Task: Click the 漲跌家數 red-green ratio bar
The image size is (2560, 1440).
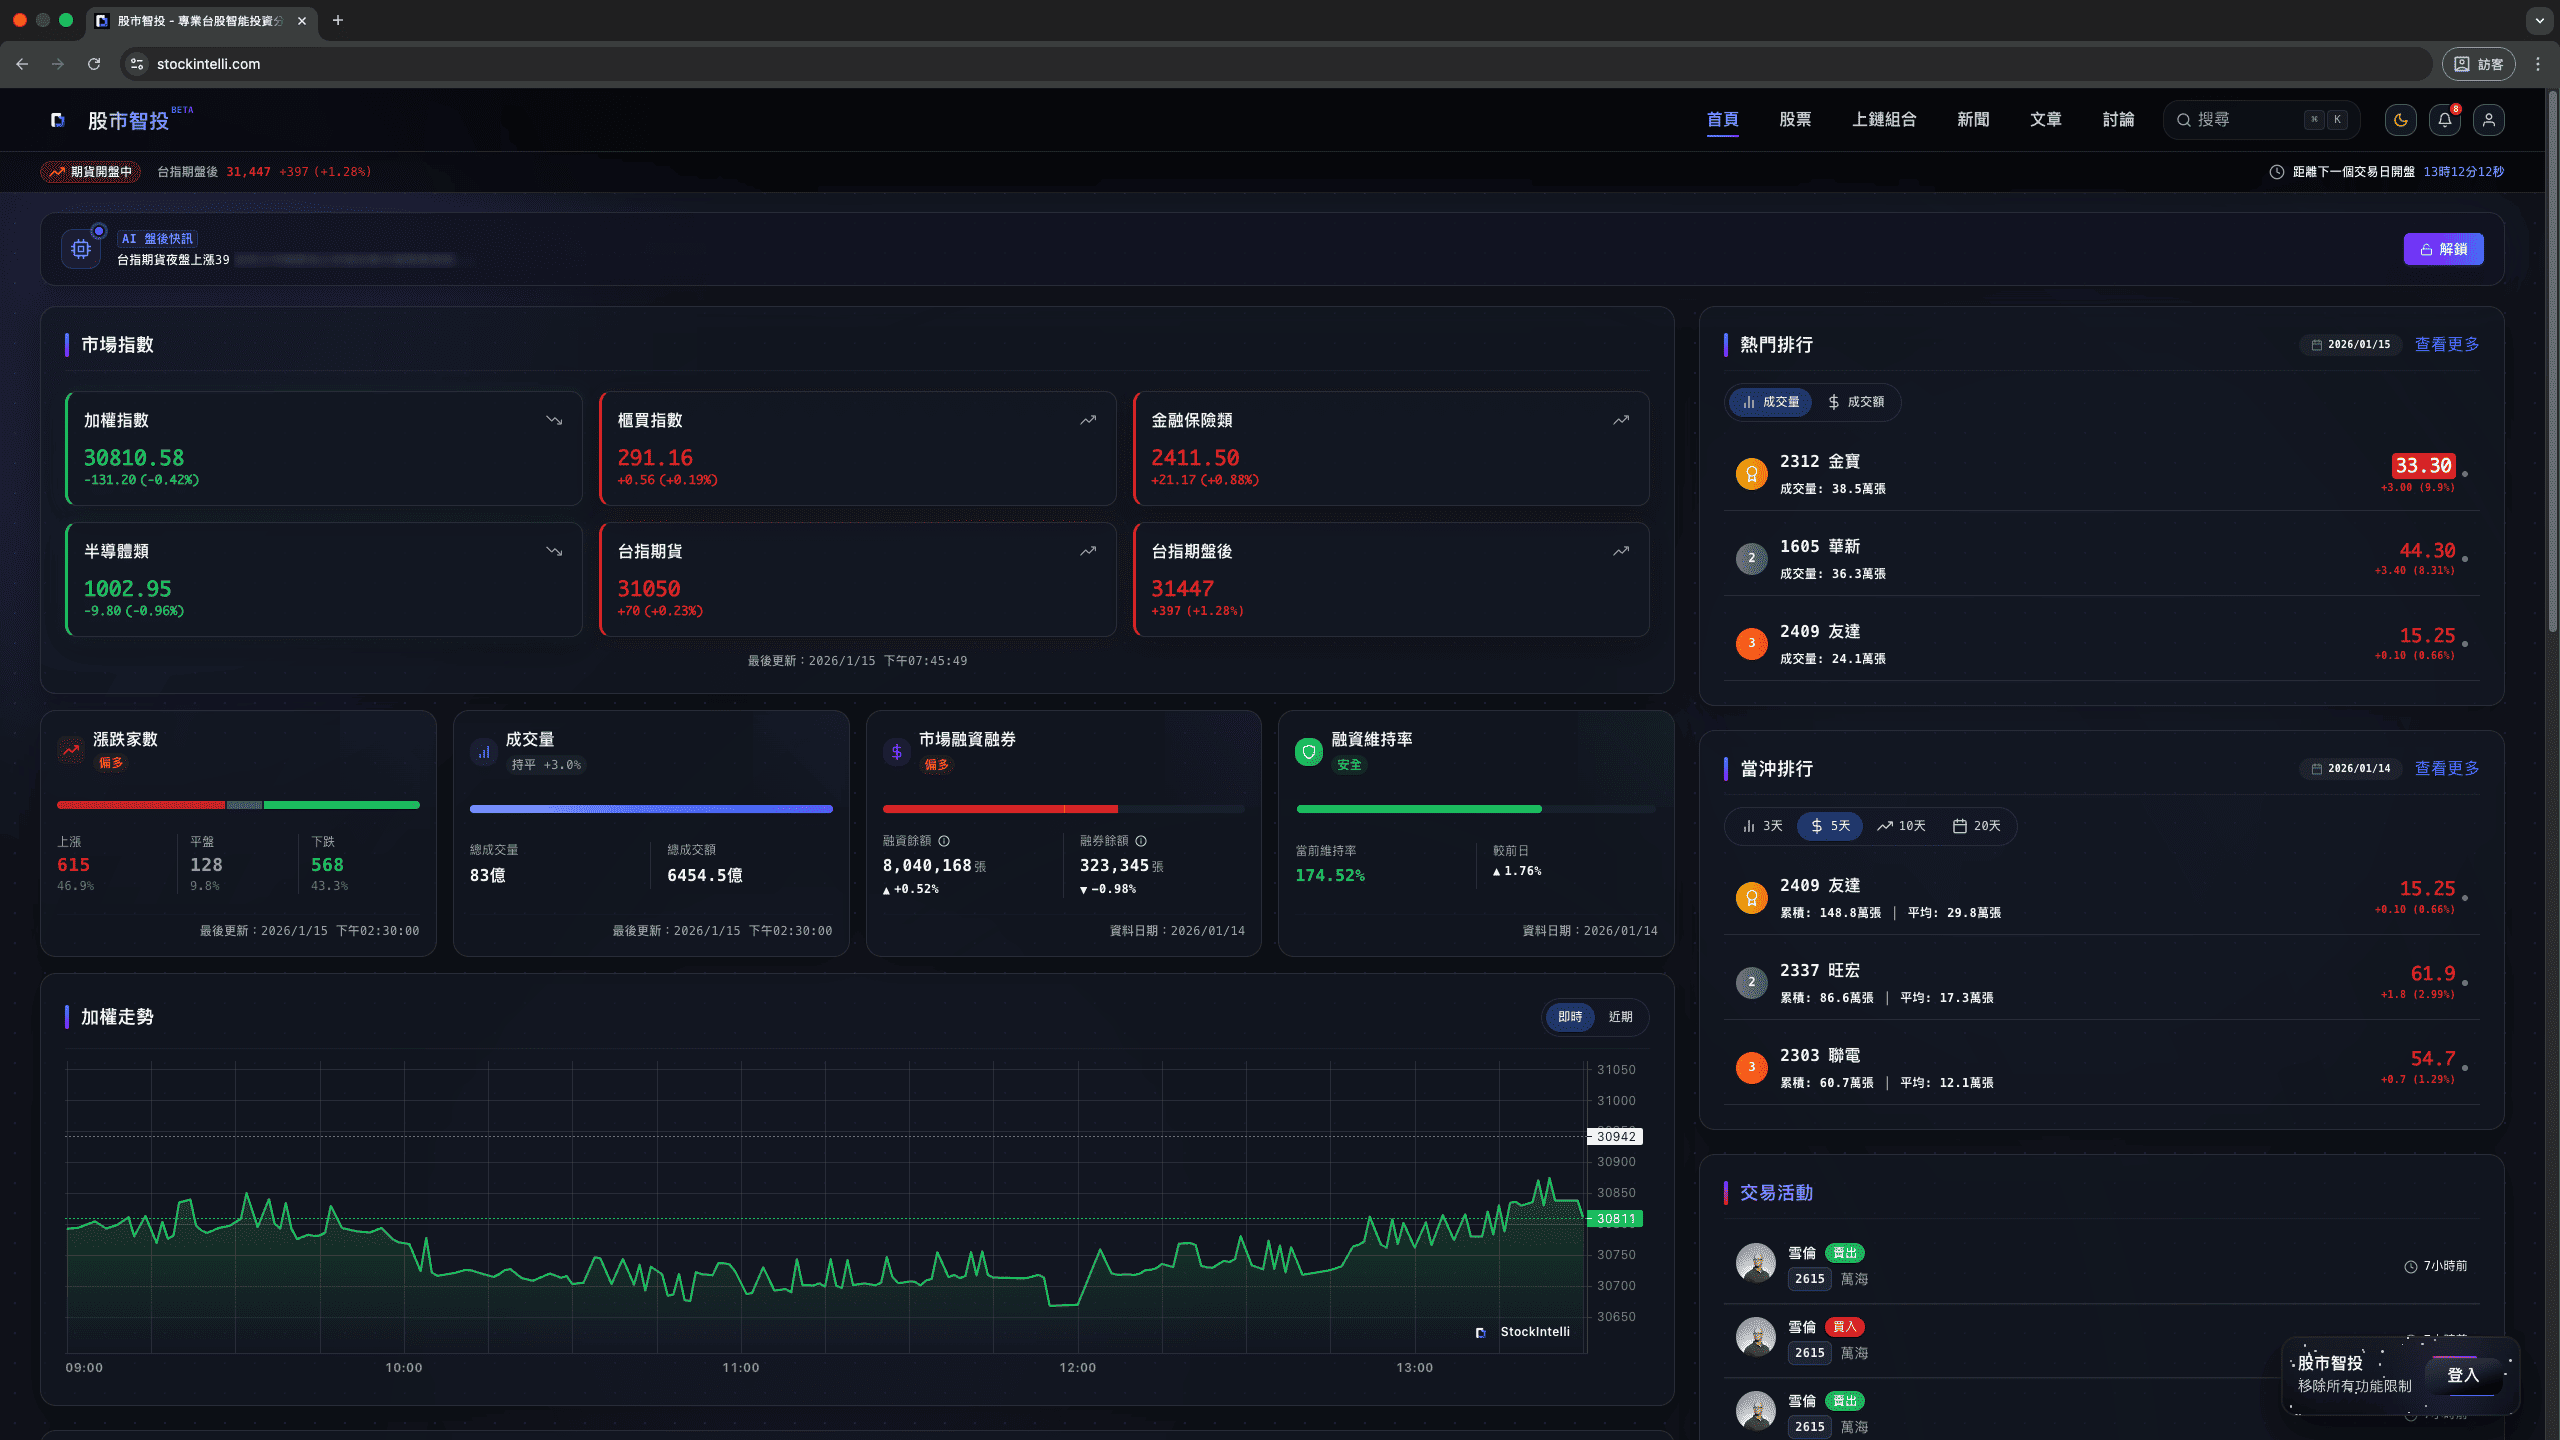Action: (x=238, y=805)
